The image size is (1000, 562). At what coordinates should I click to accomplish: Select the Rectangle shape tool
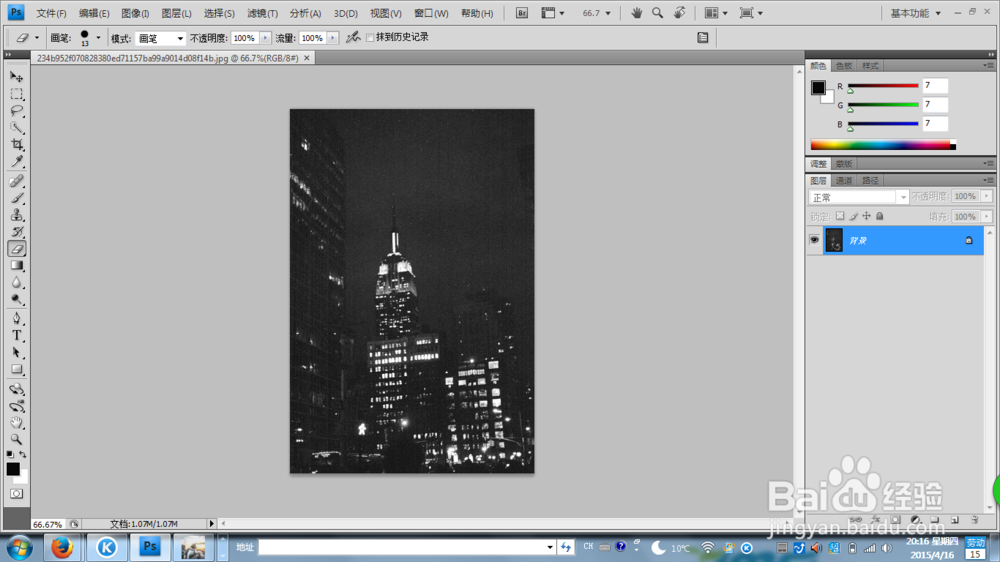pyautogui.click(x=17, y=369)
